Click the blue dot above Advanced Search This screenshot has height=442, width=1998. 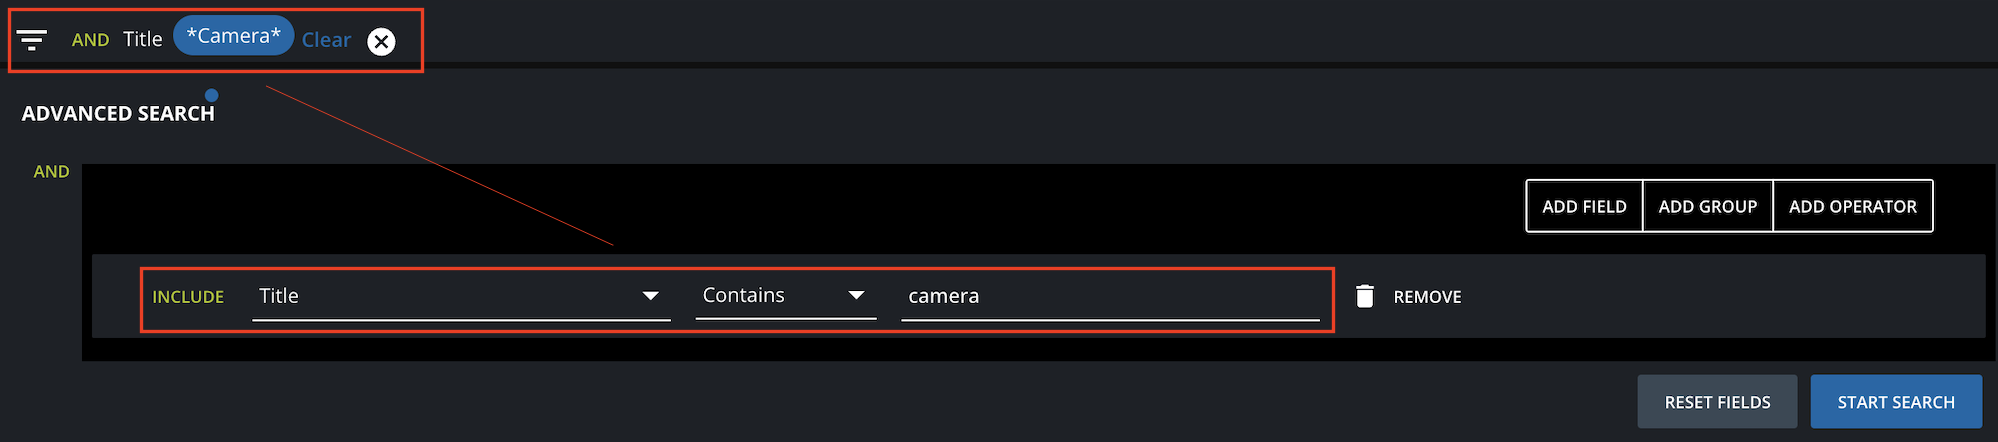[x=211, y=95]
